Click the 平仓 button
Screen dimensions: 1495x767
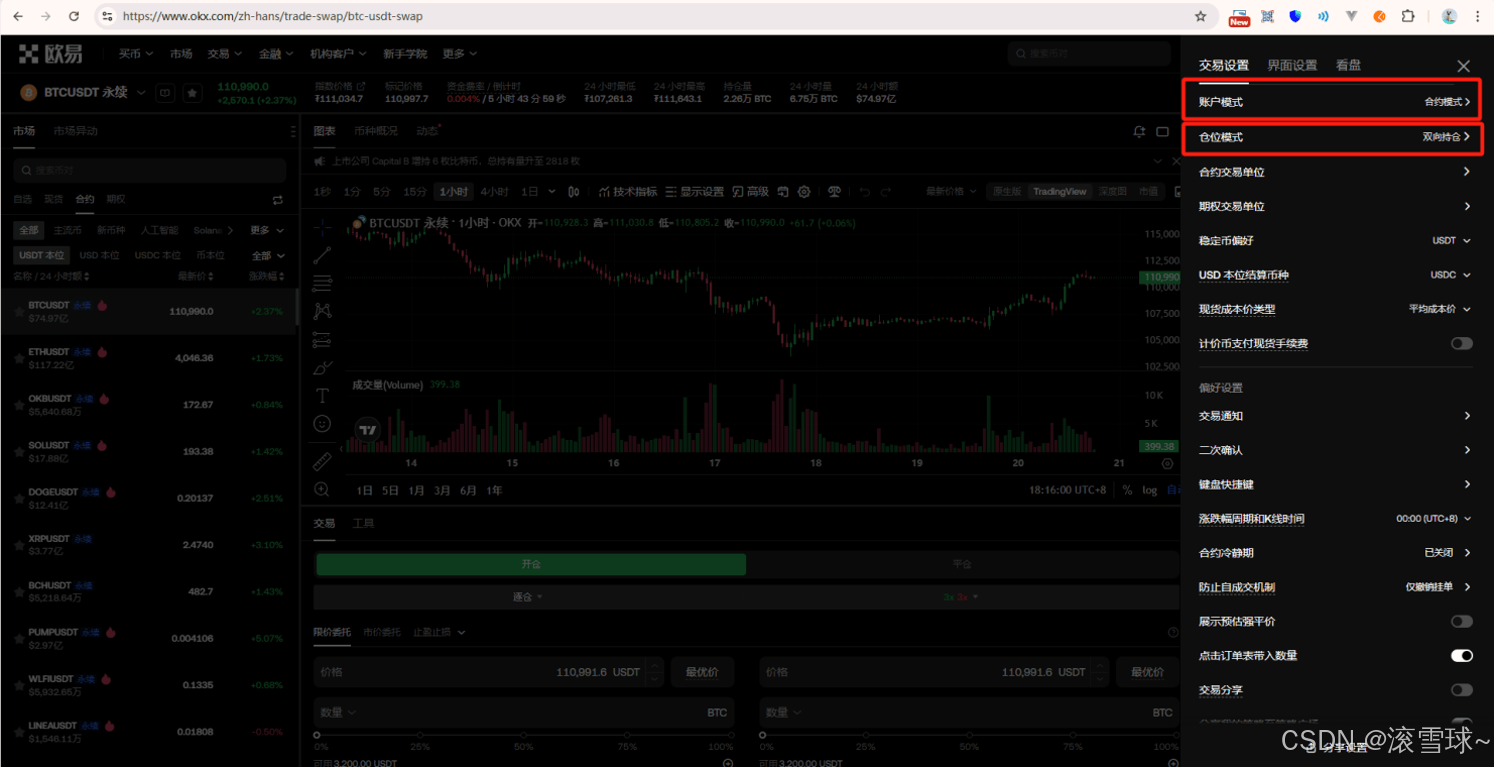(x=962, y=564)
